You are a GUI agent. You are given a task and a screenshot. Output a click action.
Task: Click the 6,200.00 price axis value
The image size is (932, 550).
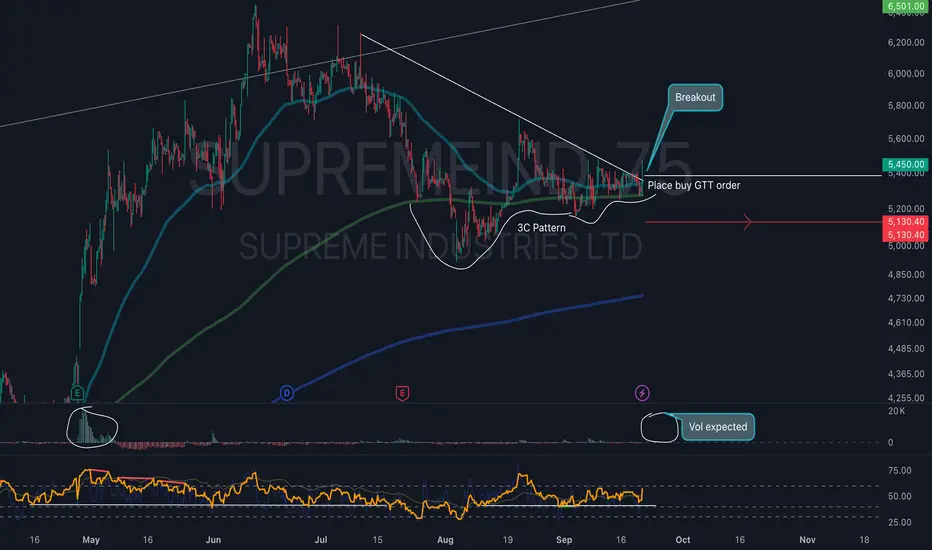coord(906,43)
